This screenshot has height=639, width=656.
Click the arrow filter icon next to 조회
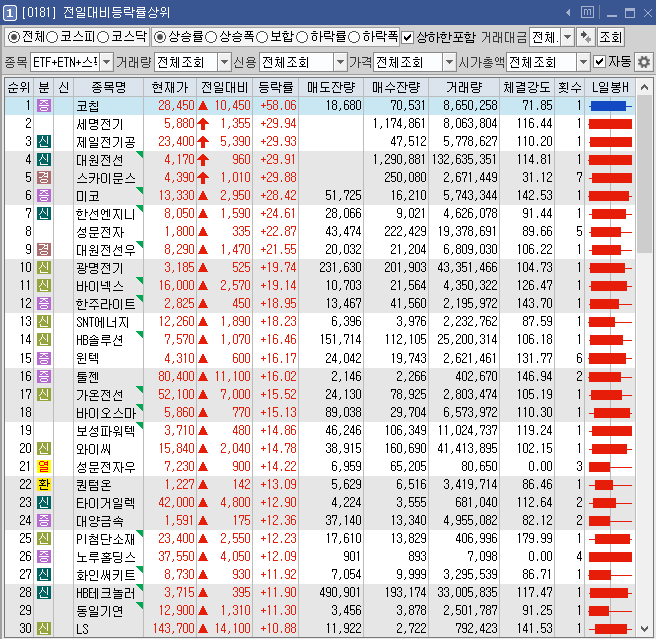click(x=586, y=38)
